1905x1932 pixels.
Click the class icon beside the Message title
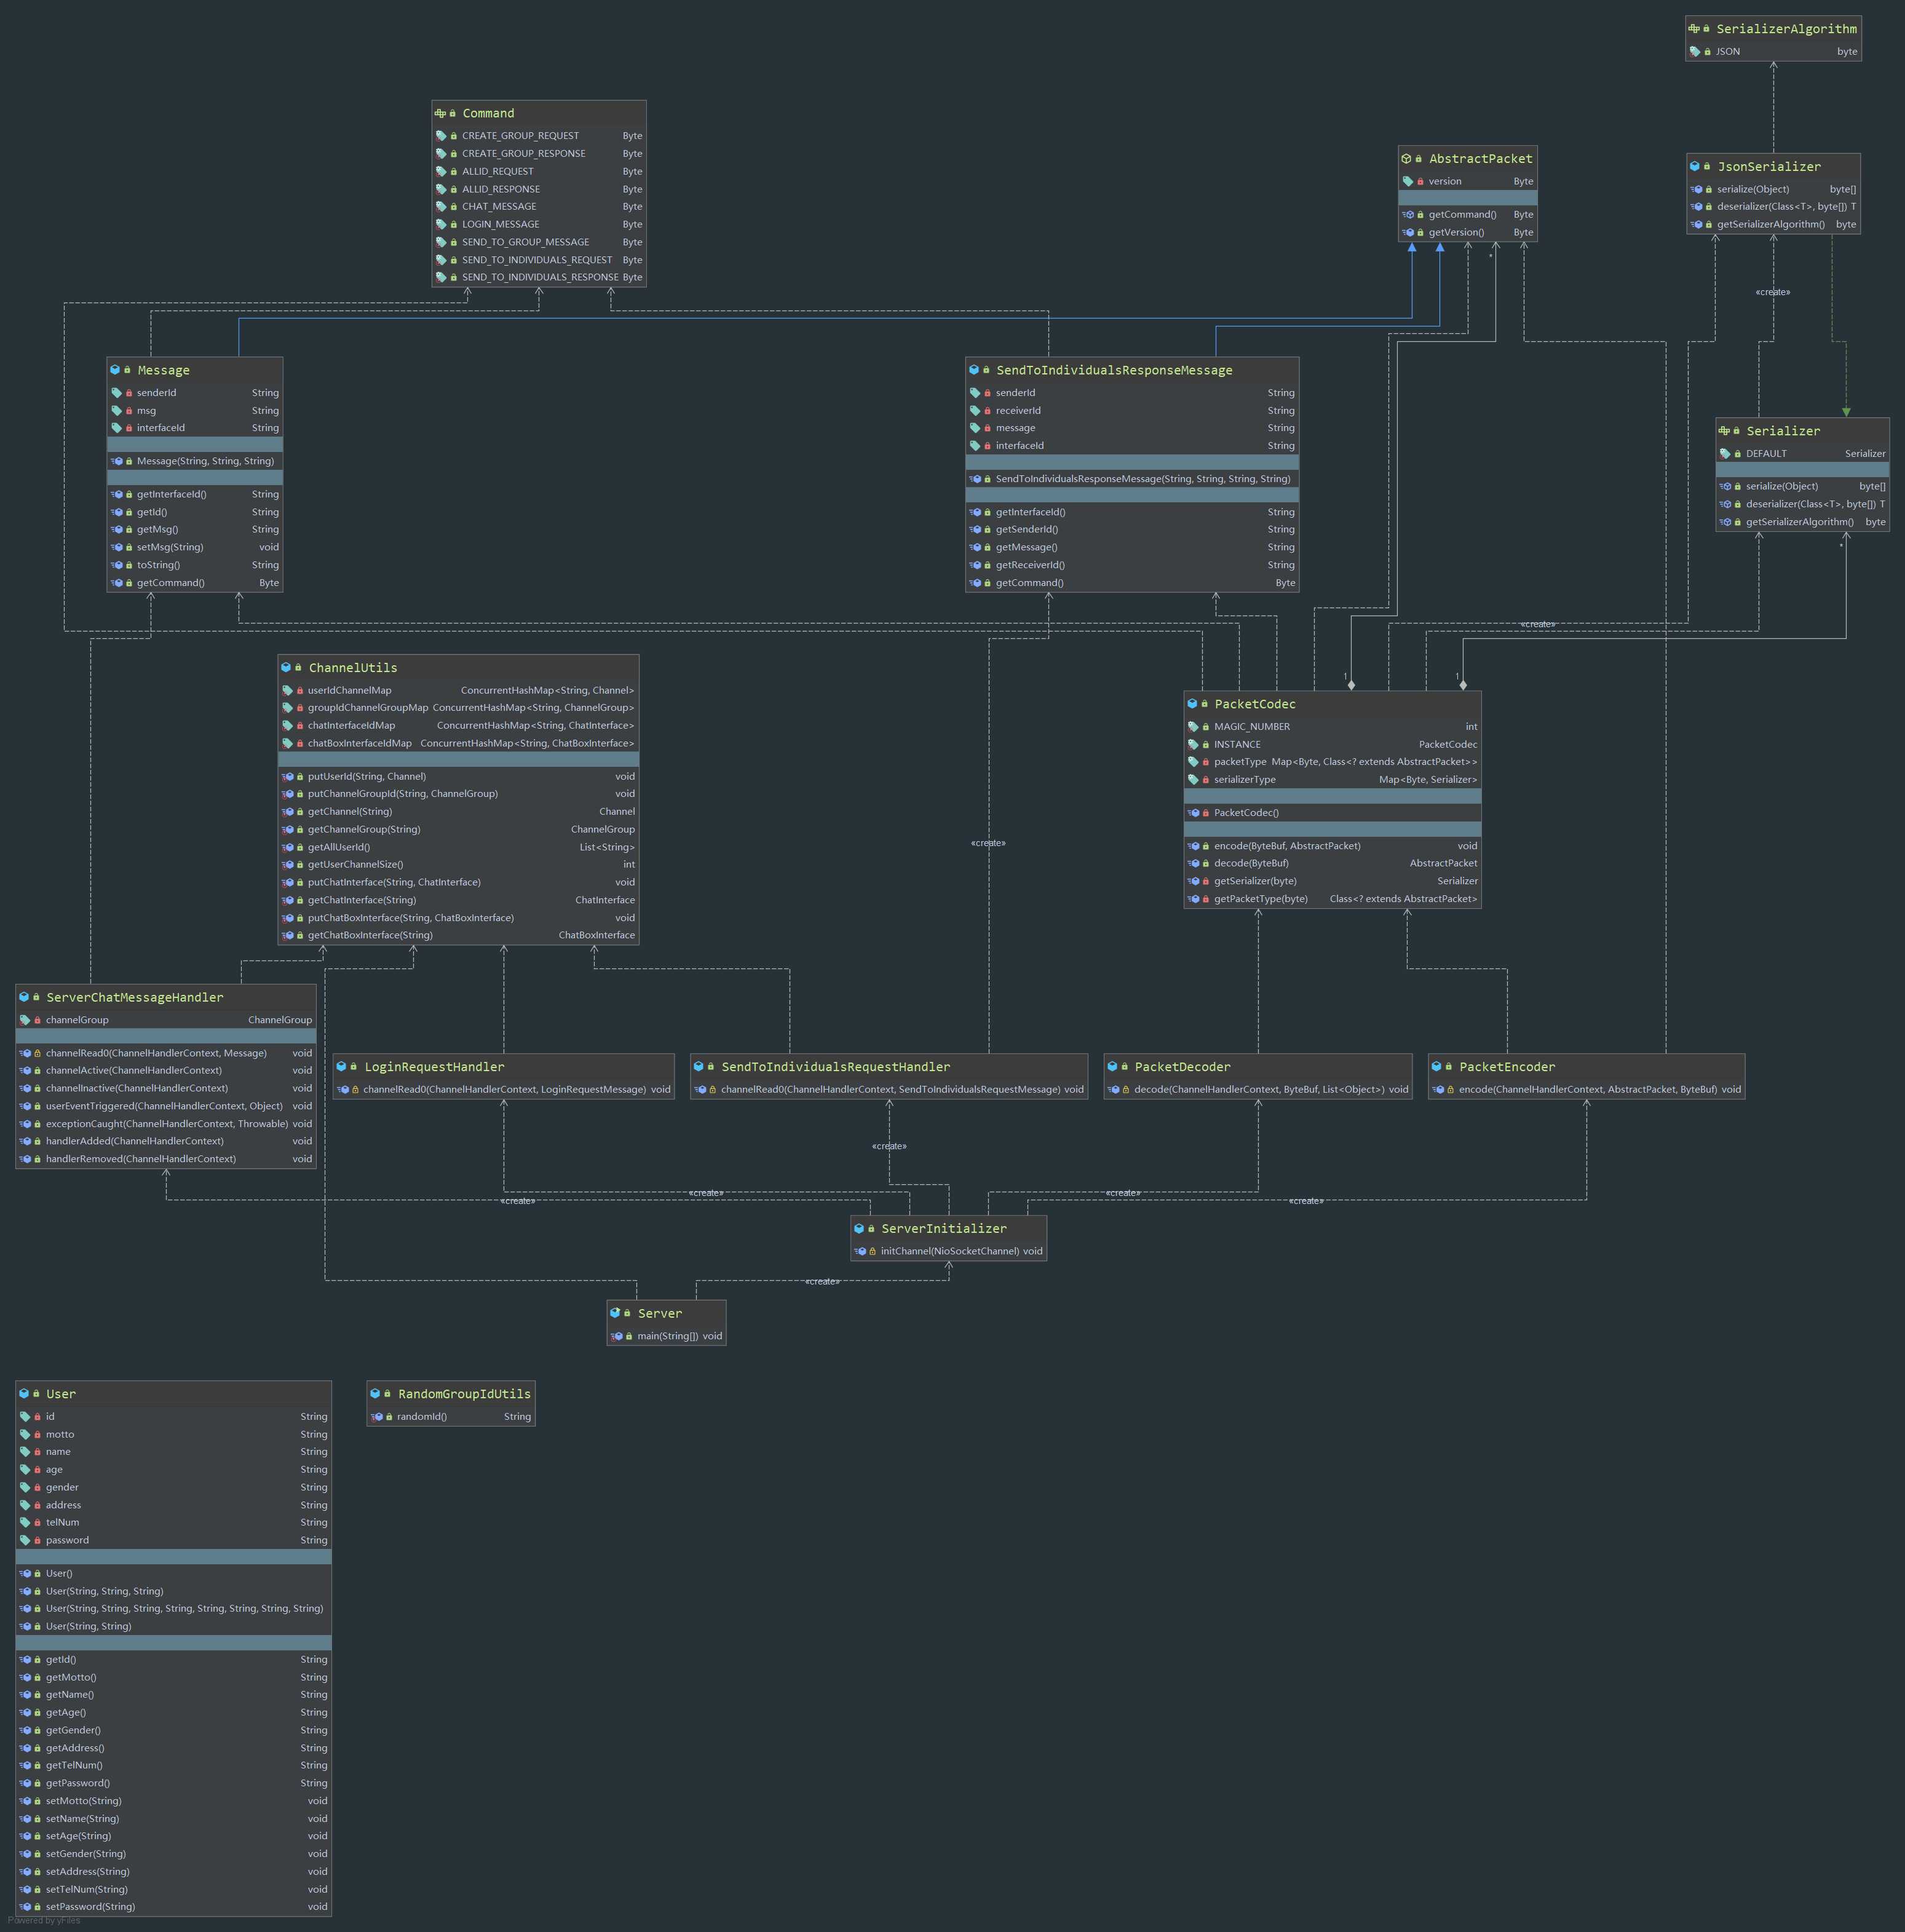[x=115, y=369]
